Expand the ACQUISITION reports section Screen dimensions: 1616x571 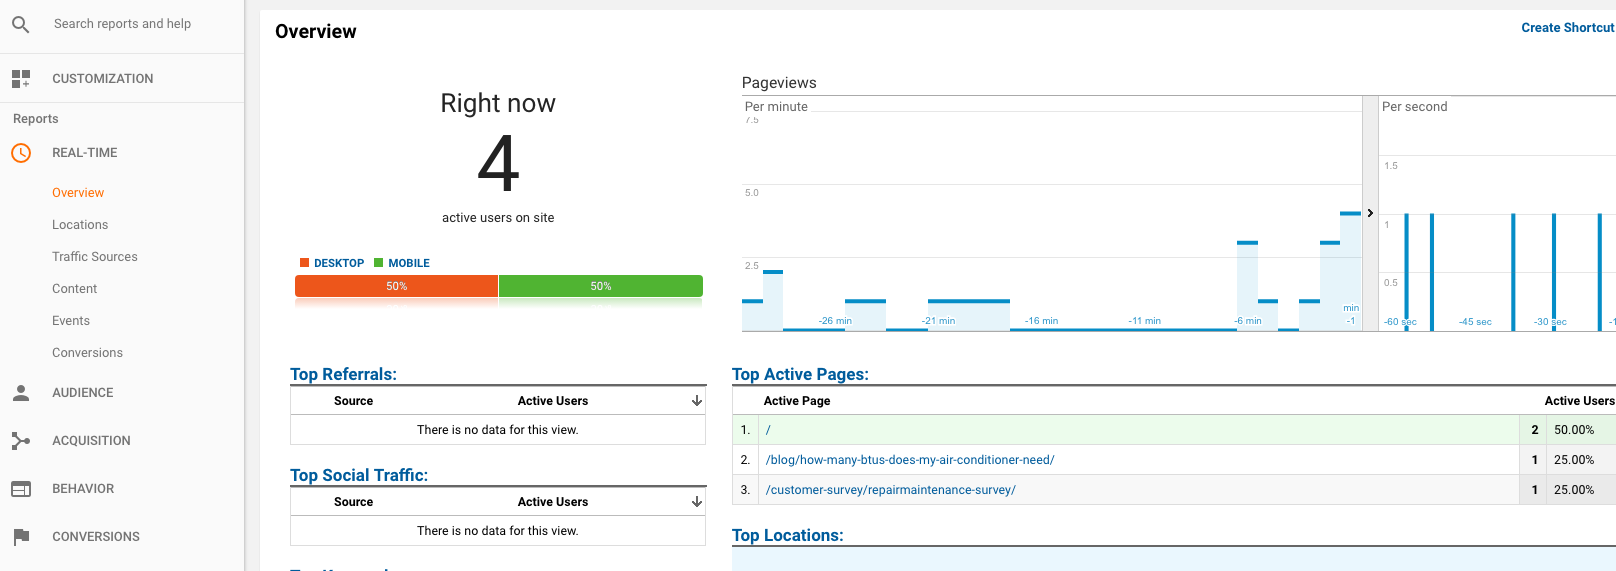91,441
